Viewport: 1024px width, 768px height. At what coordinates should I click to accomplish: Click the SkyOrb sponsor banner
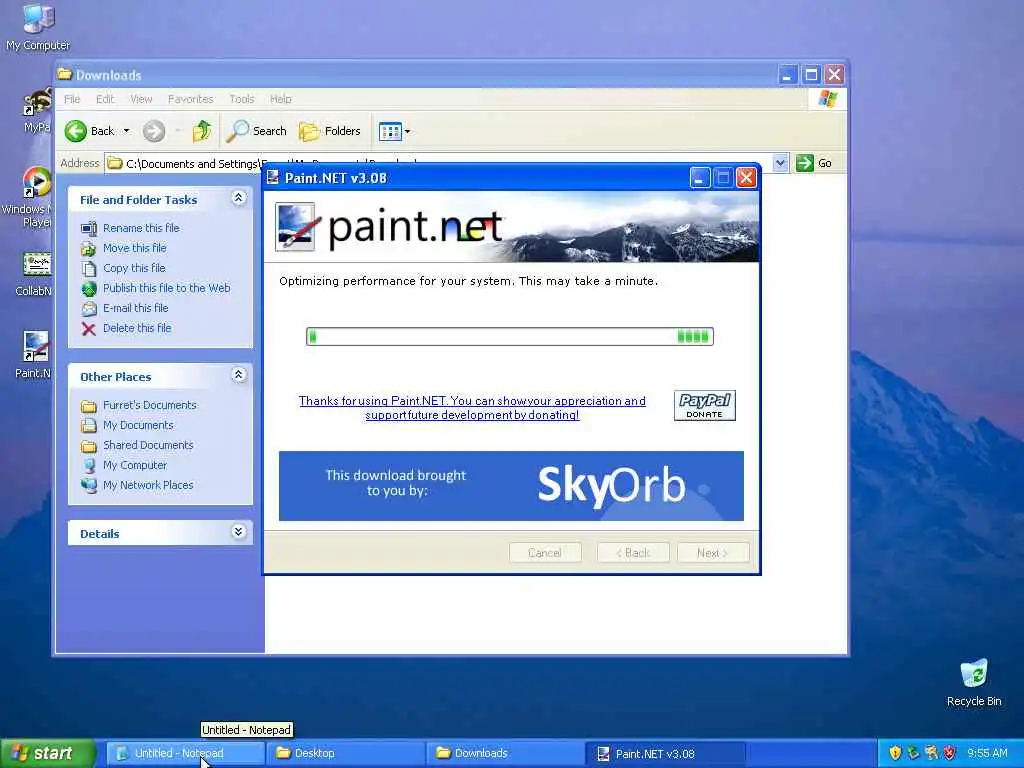pyautogui.click(x=511, y=486)
